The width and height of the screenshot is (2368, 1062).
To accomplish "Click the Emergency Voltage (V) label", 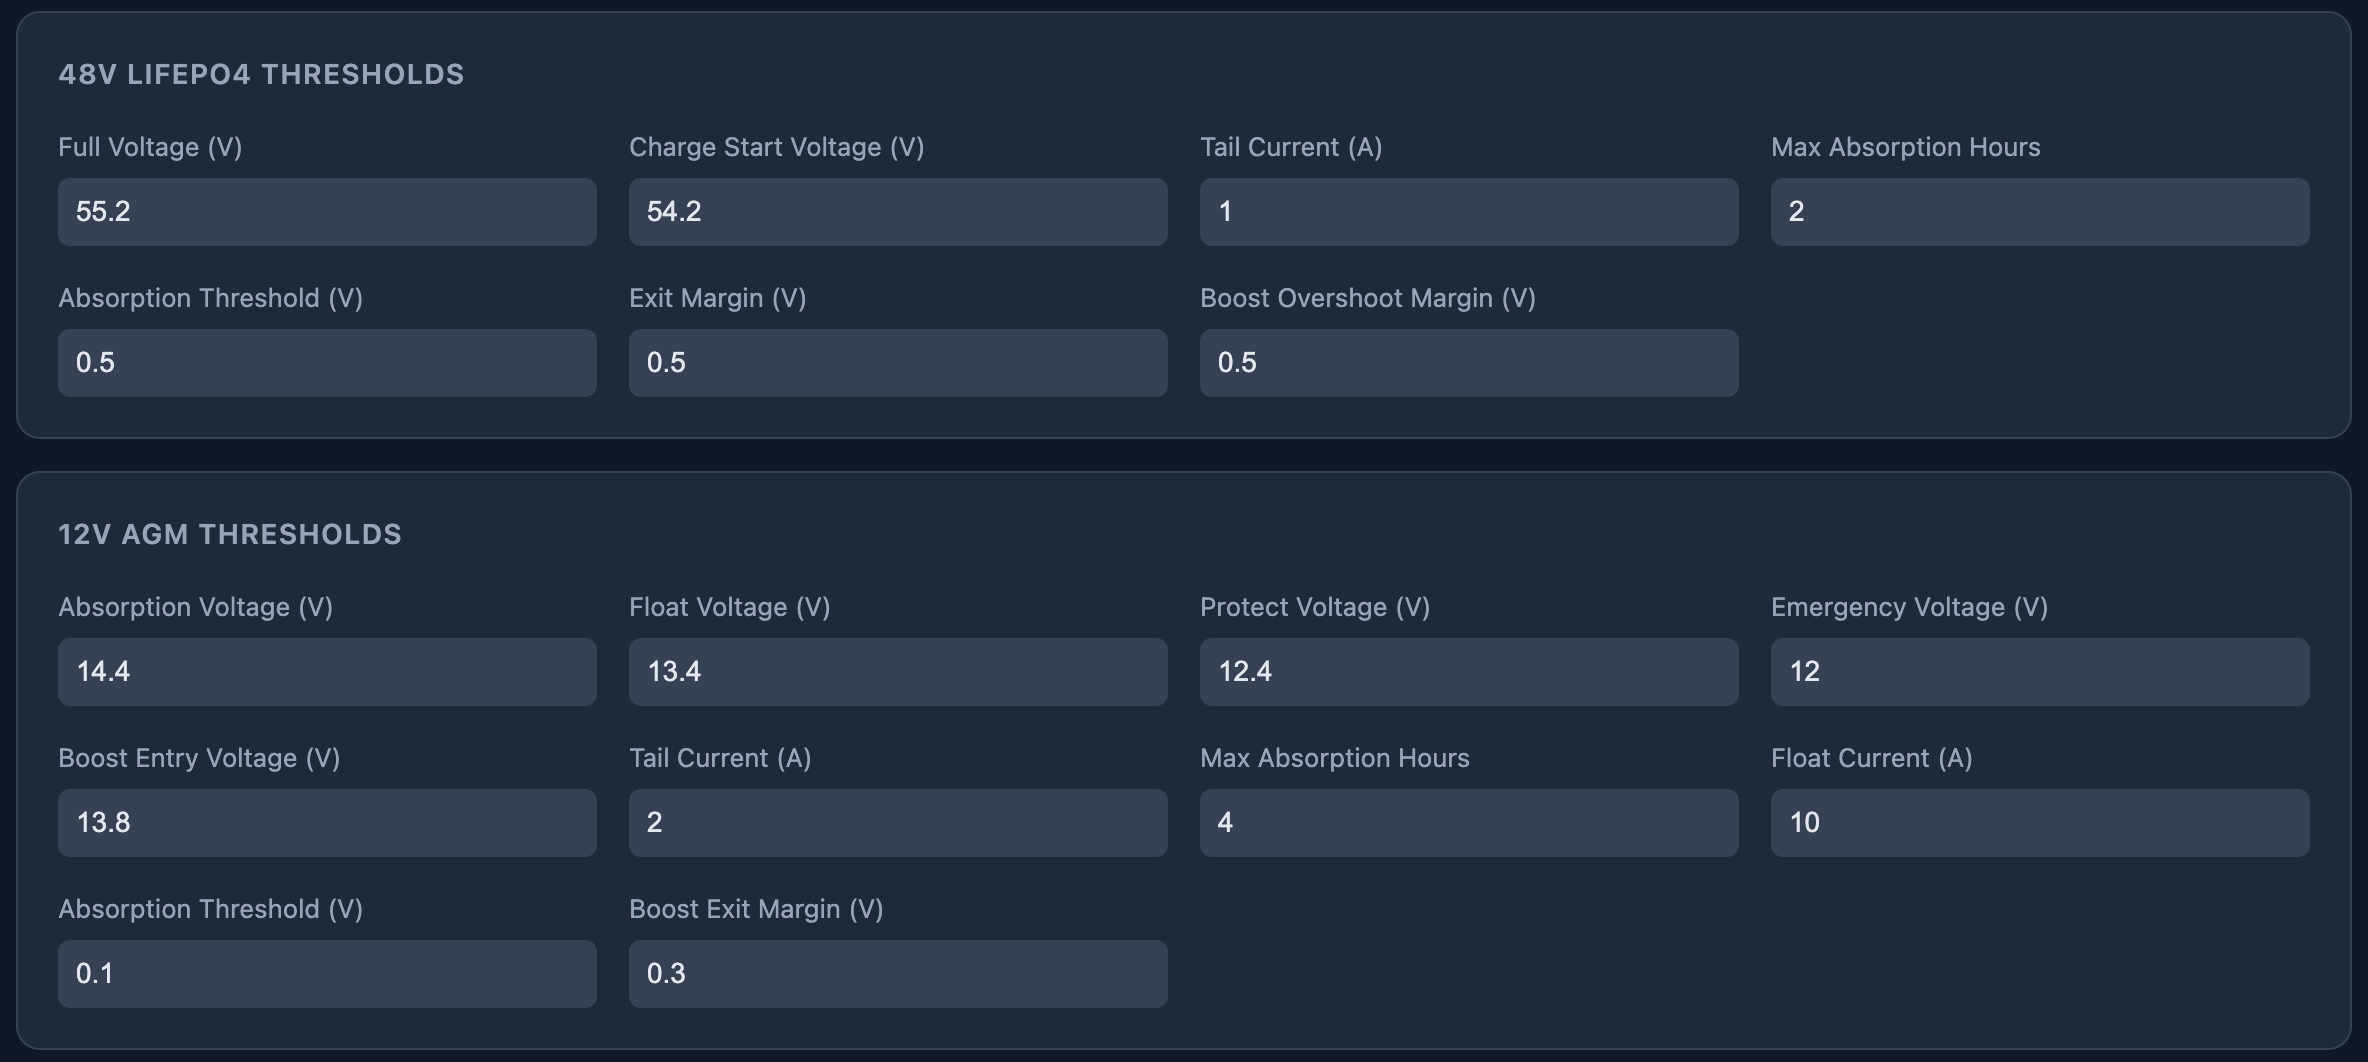I will click(x=1909, y=607).
